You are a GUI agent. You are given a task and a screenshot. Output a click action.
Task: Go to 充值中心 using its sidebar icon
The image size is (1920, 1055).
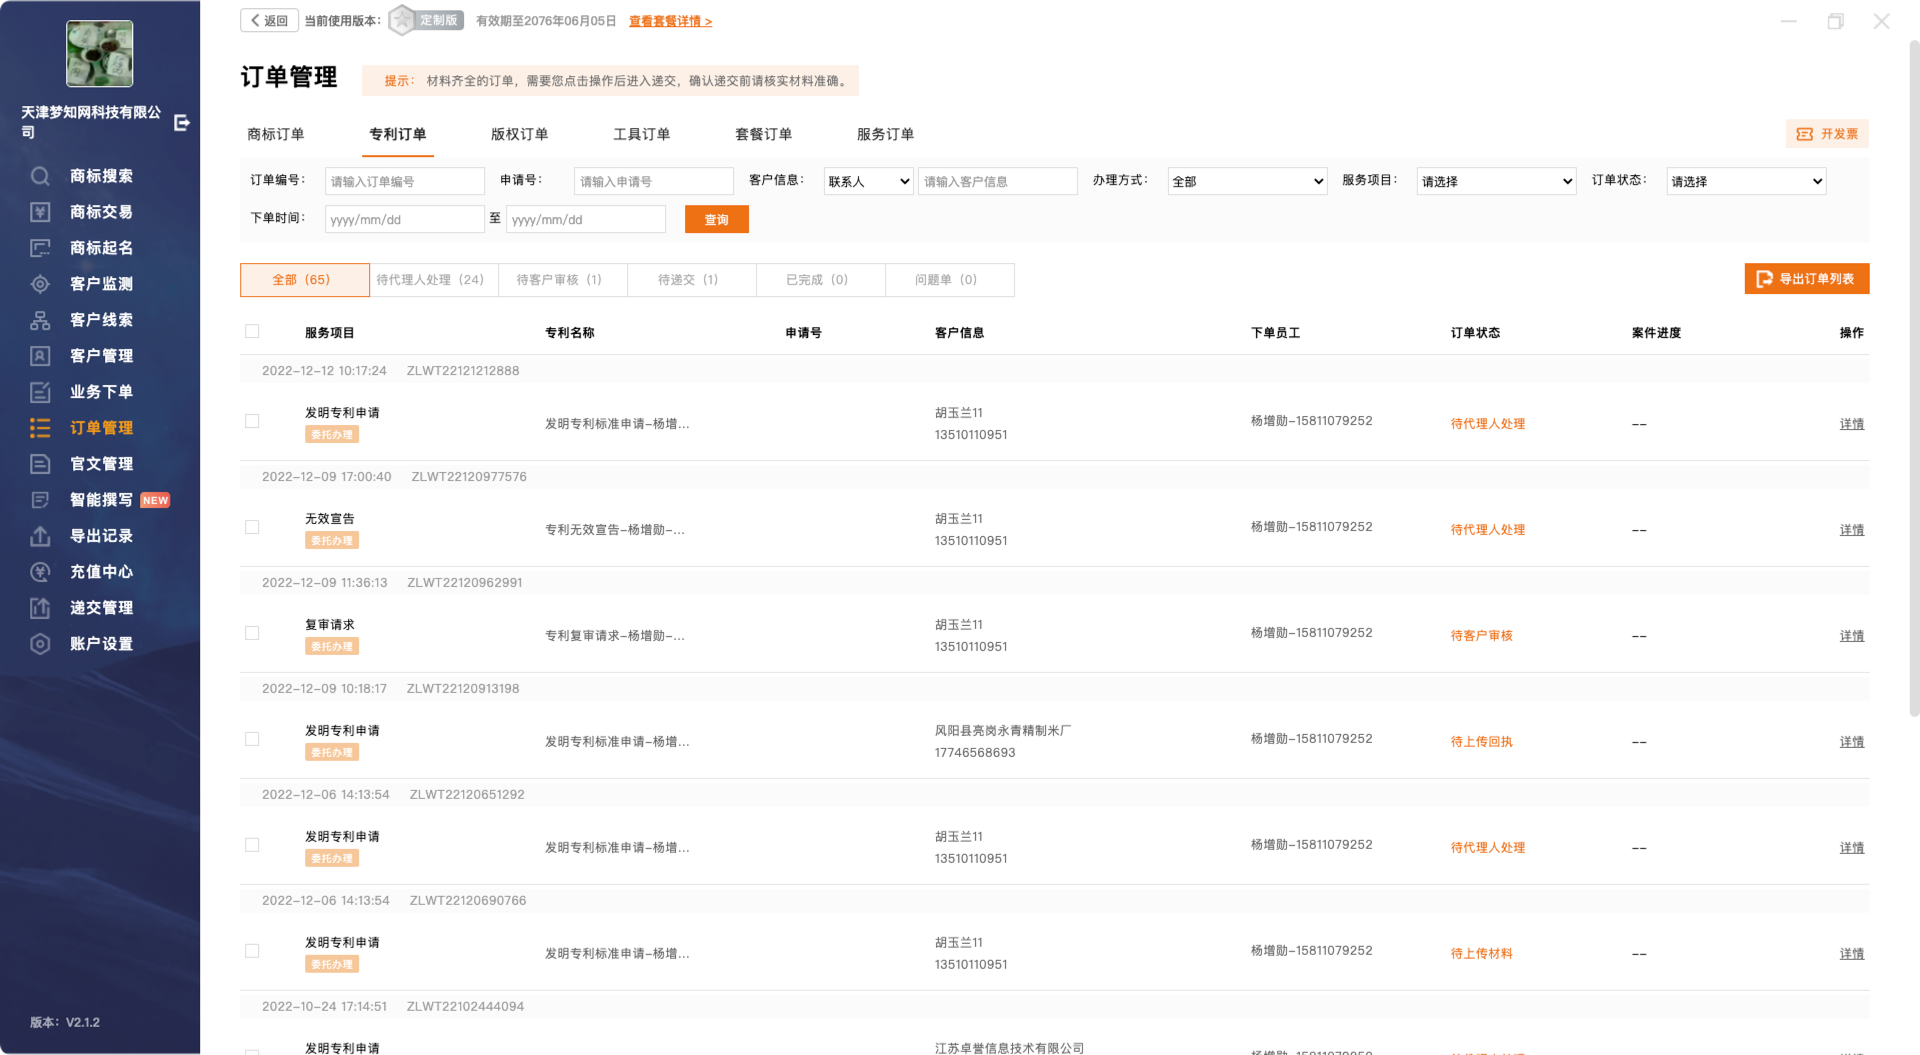pos(100,571)
